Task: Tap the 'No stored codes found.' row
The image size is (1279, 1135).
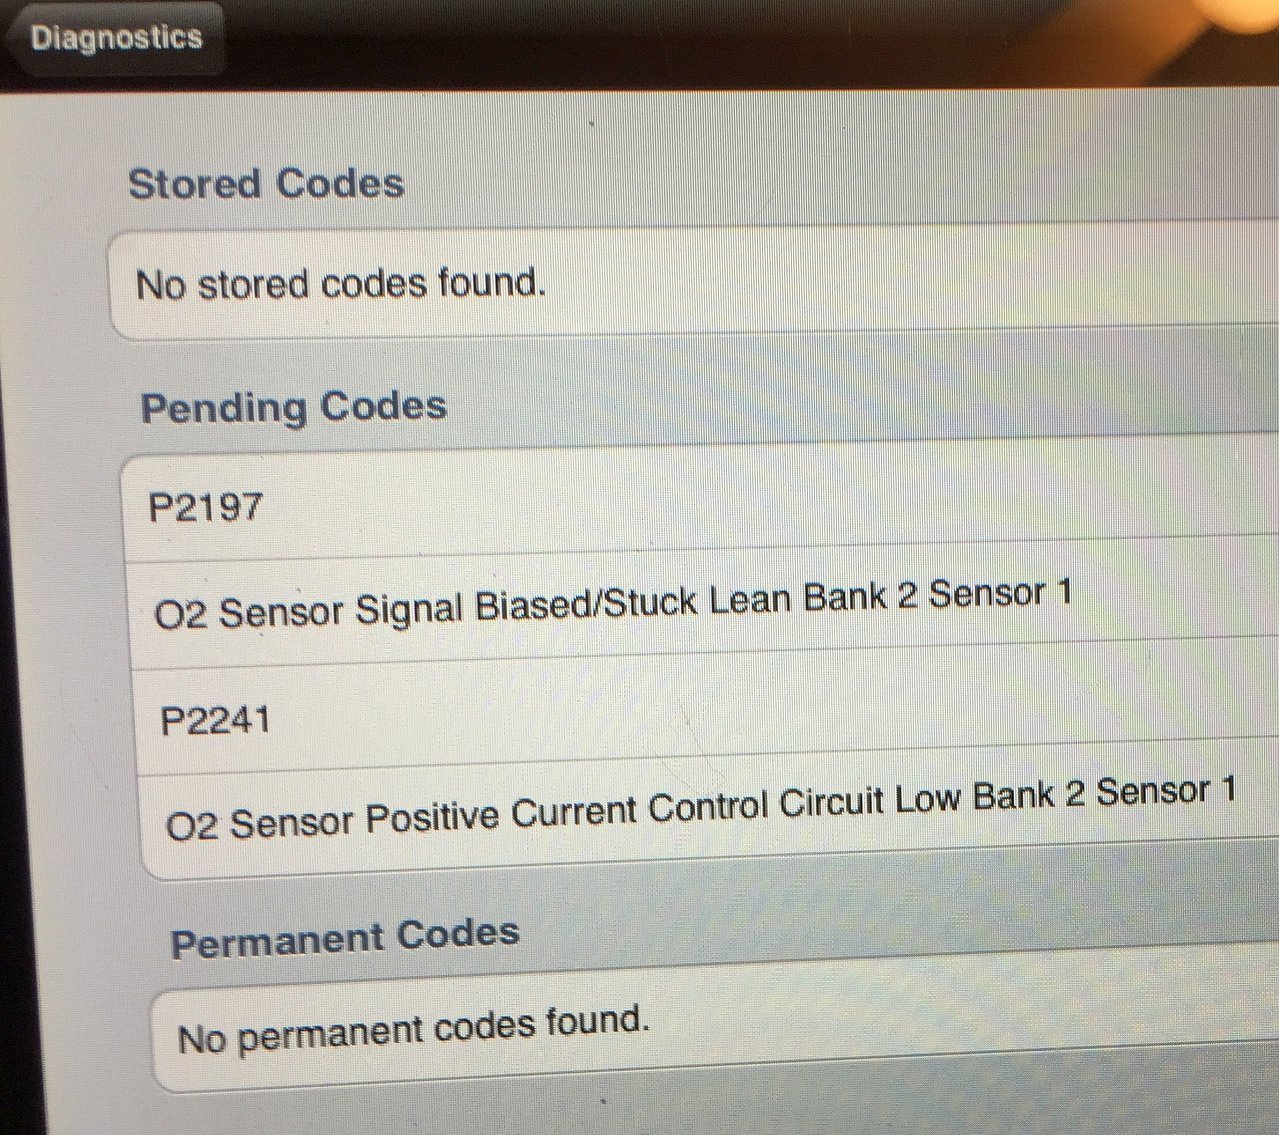Action: click(695, 284)
